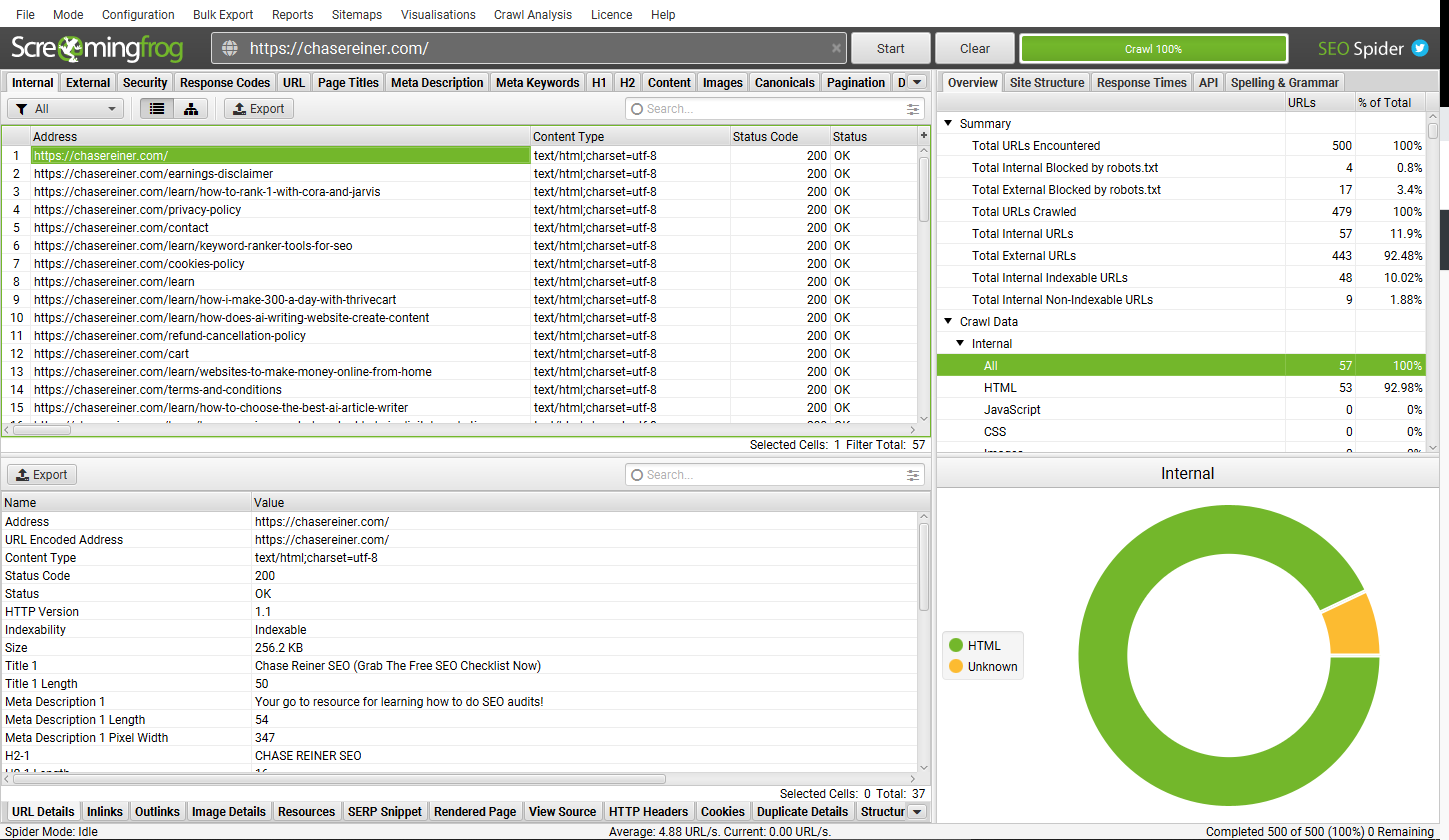Click the lower Export button
The width and height of the screenshot is (1449, 840).
point(42,475)
